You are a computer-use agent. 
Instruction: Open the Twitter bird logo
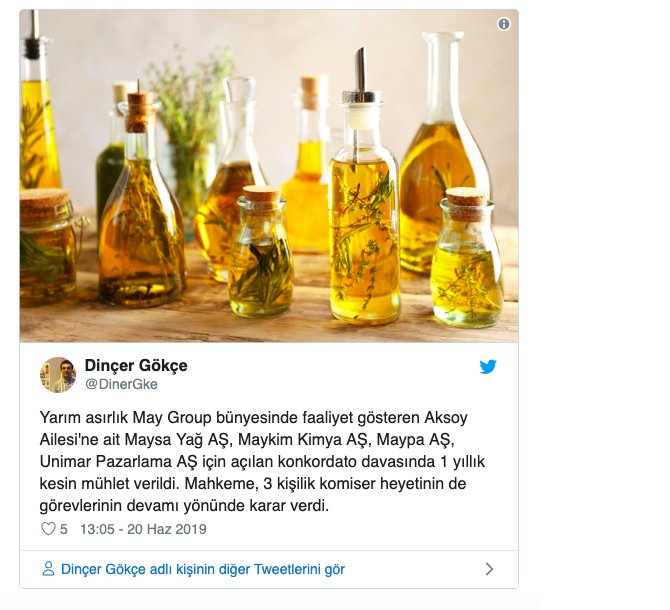pyautogui.click(x=488, y=367)
